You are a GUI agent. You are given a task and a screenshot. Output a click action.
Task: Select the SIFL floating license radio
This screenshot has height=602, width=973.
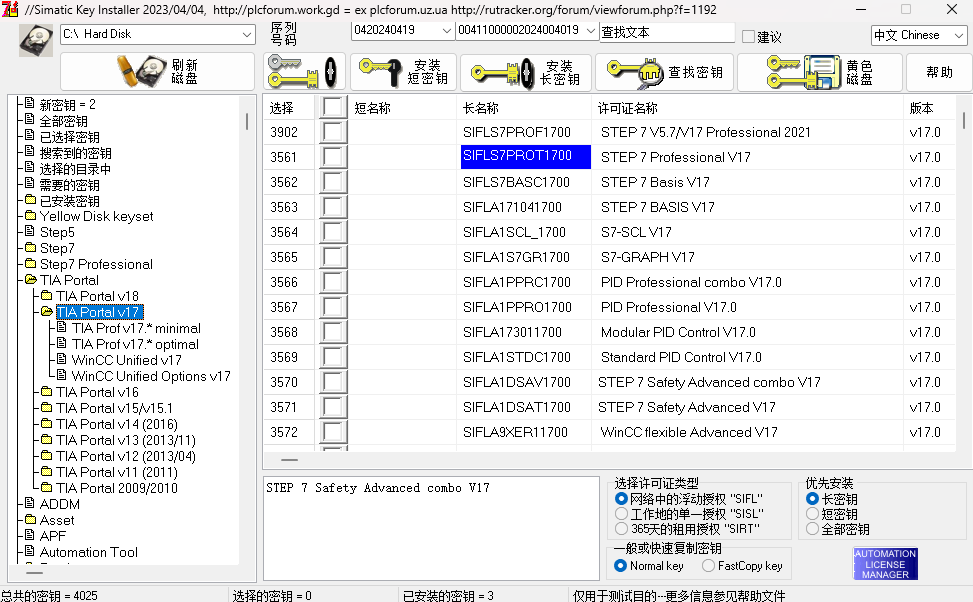tap(621, 498)
